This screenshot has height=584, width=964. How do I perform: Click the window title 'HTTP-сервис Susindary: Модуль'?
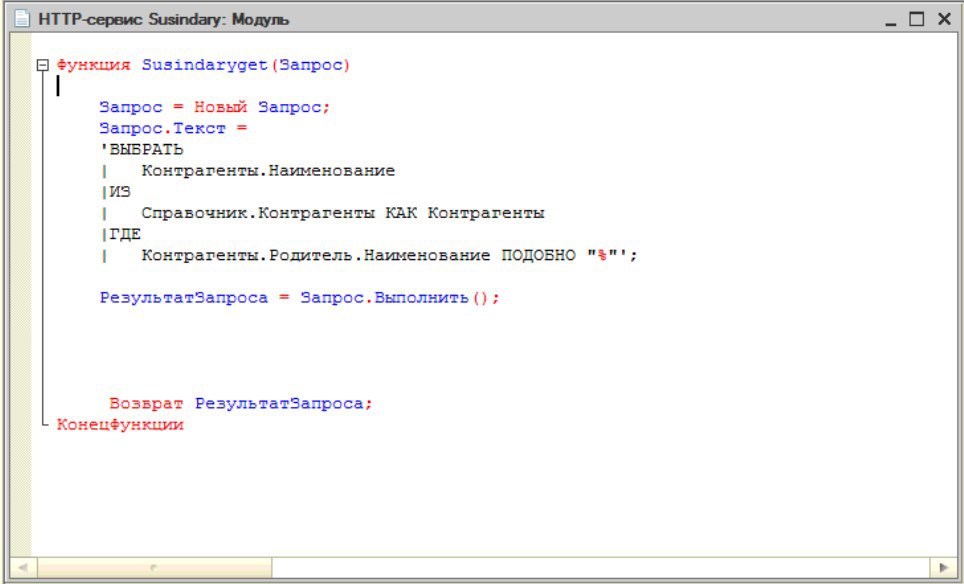(x=164, y=20)
